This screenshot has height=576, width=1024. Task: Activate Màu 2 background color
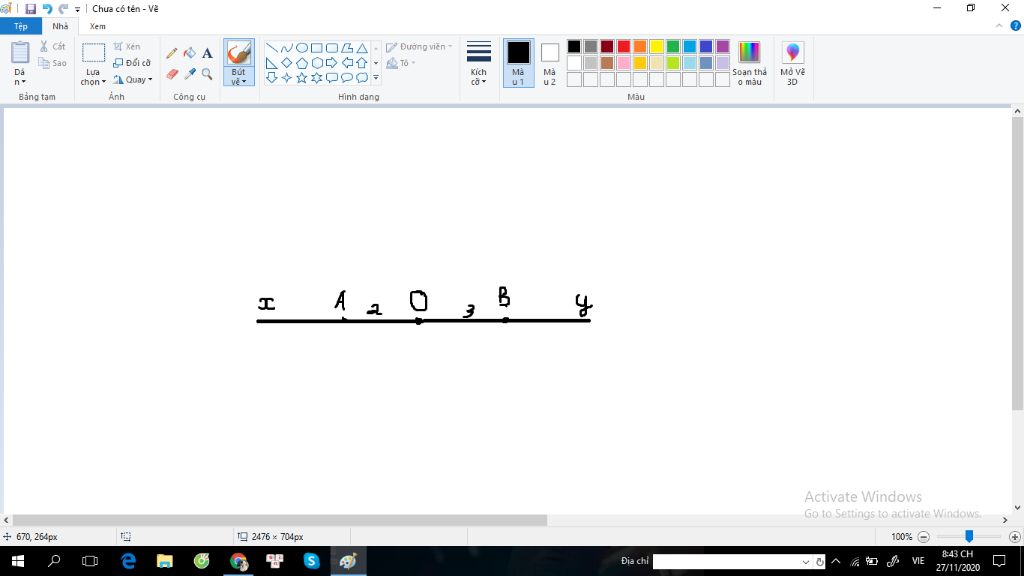(550, 63)
